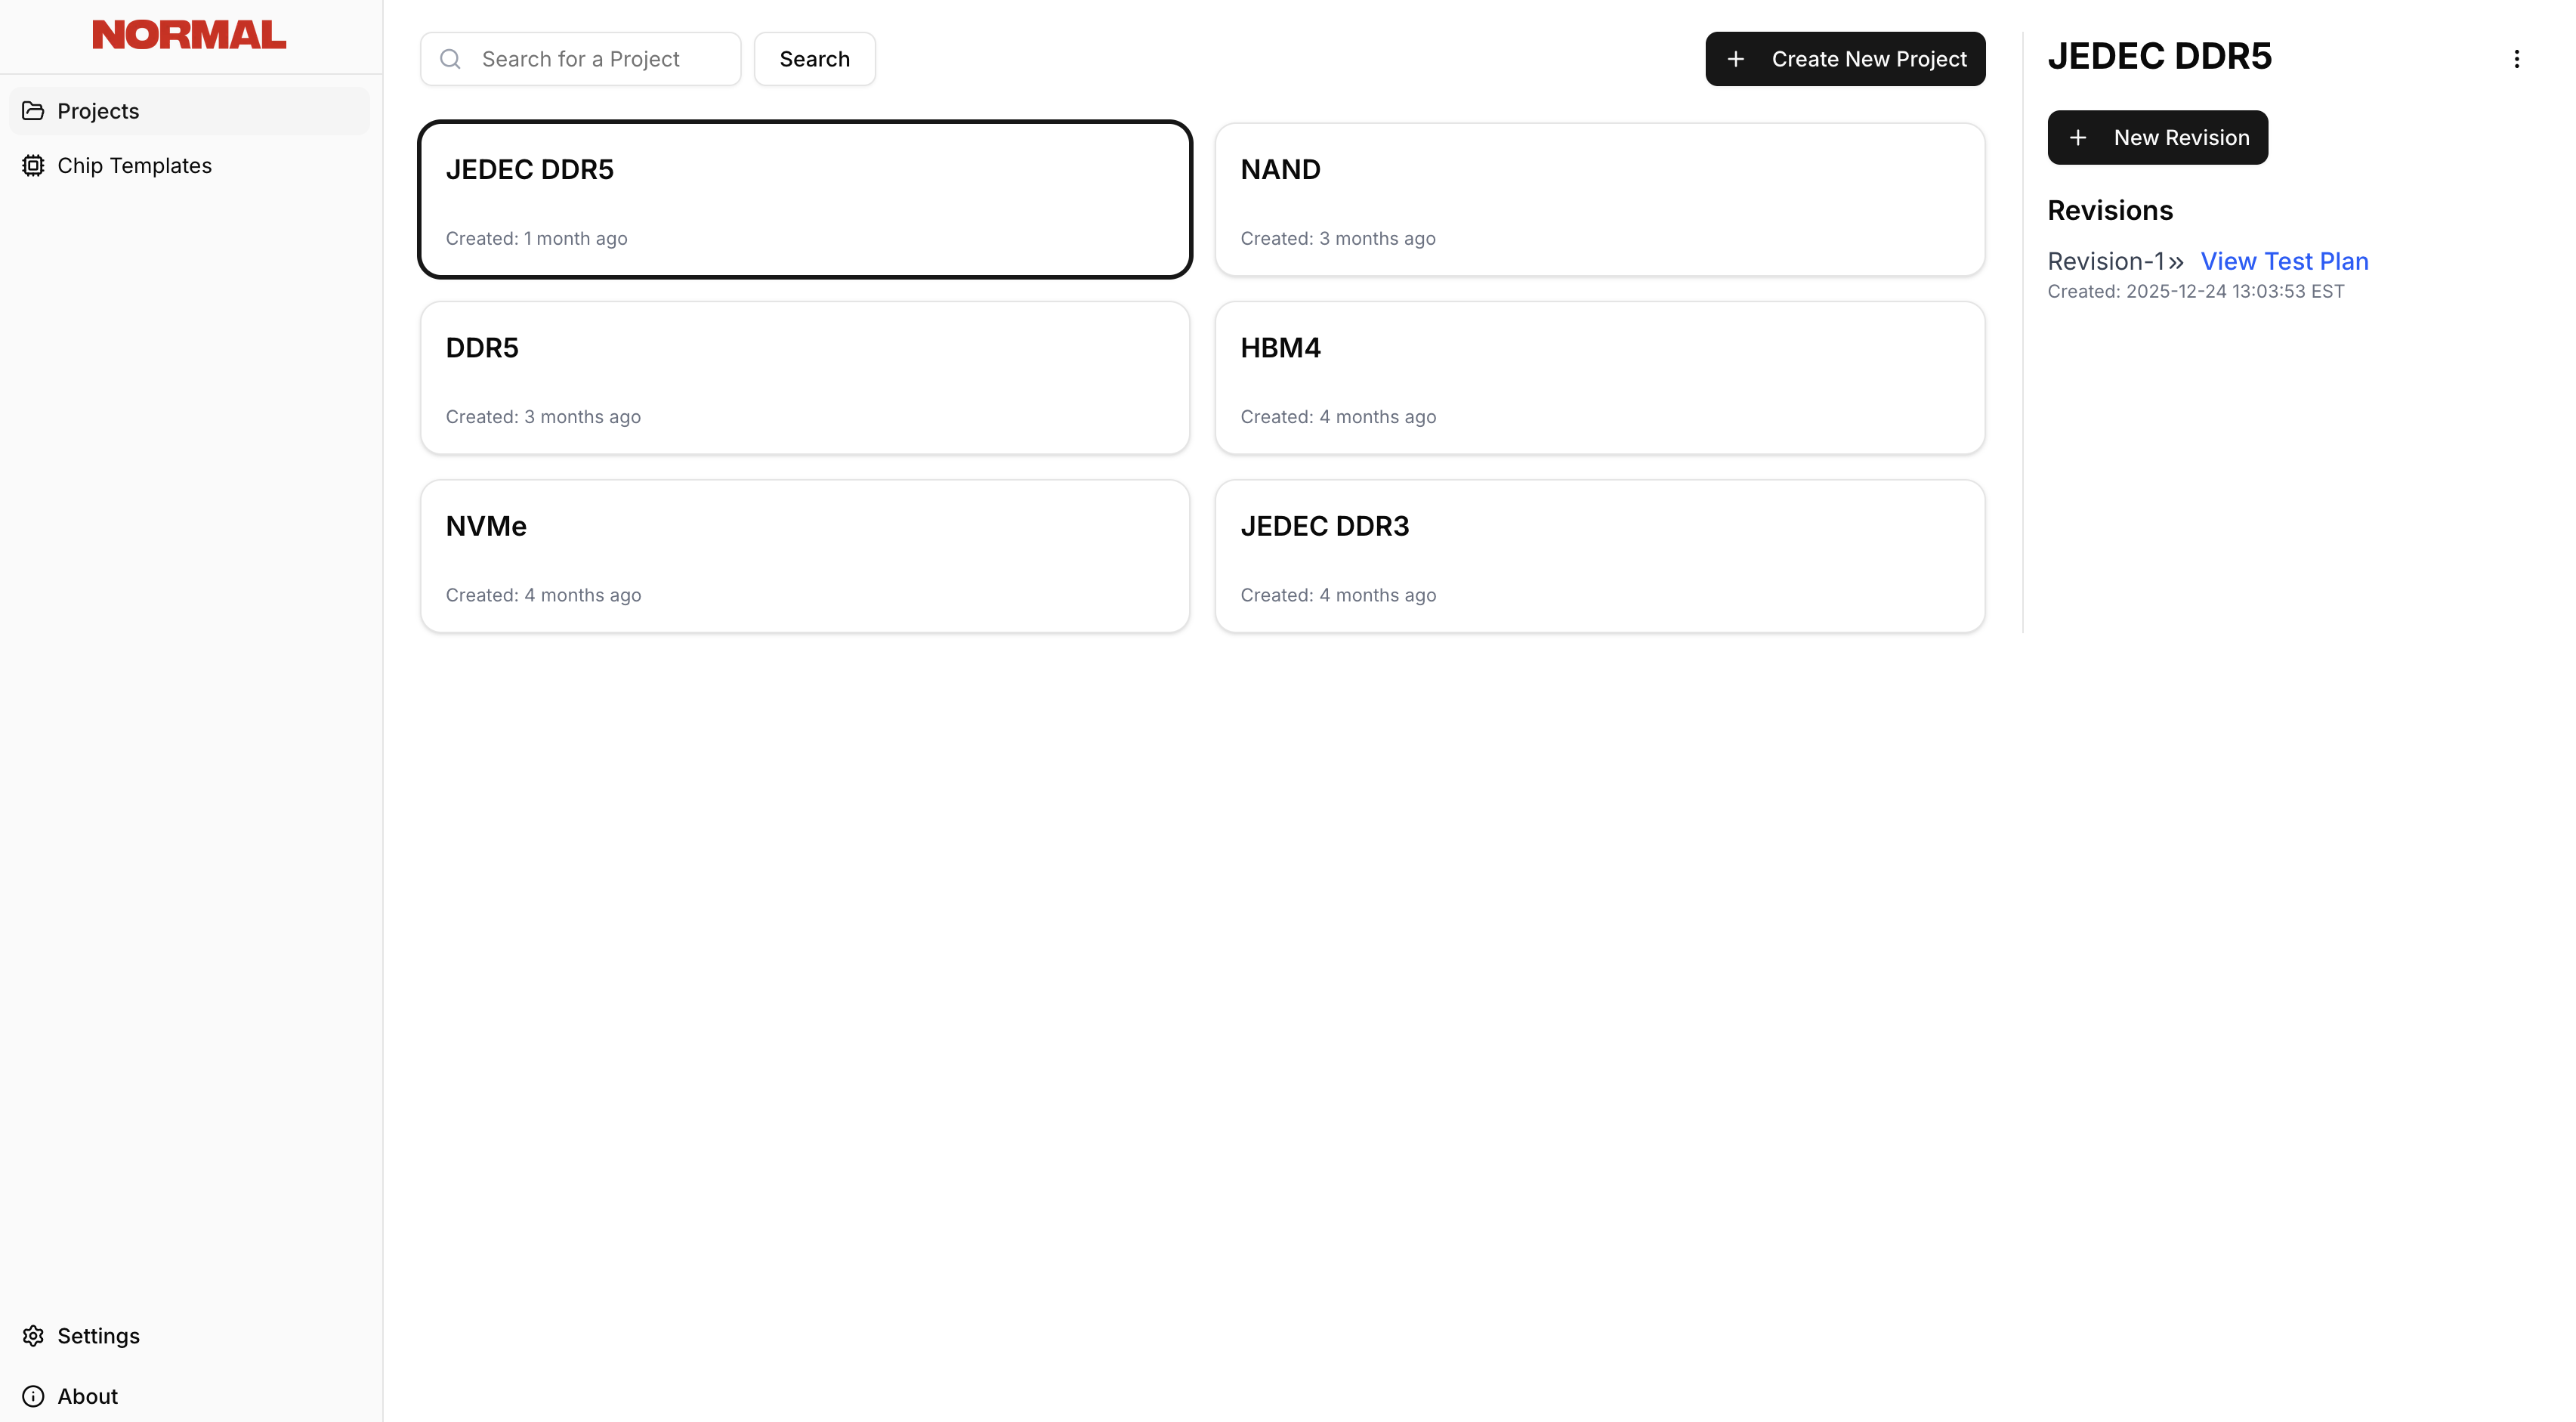Select the Projects folder icon in sidebar
The image size is (2576, 1422).
tap(33, 110)
